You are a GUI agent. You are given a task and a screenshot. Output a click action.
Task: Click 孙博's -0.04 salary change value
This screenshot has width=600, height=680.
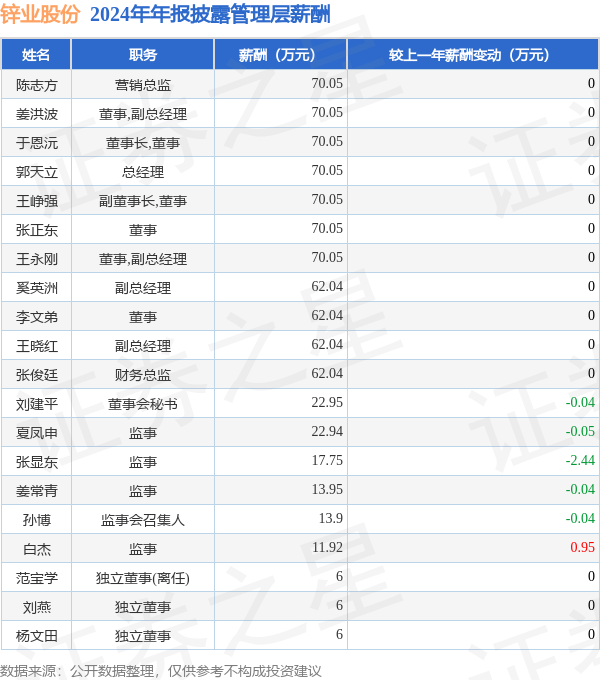click(x=580, y=518)
